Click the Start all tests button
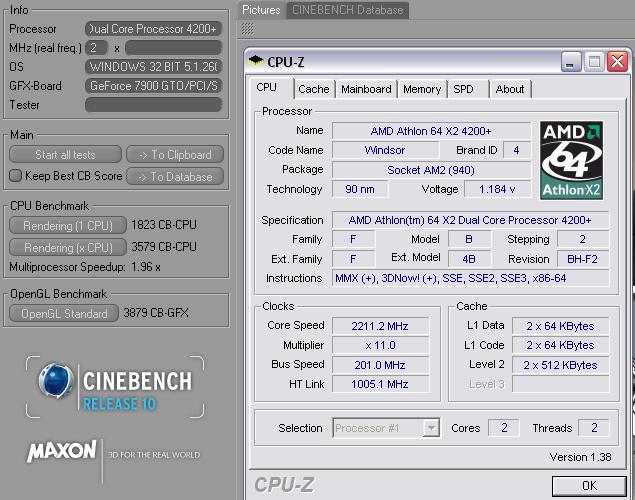This screenshot has height=500, width=635. coord(65,155)
